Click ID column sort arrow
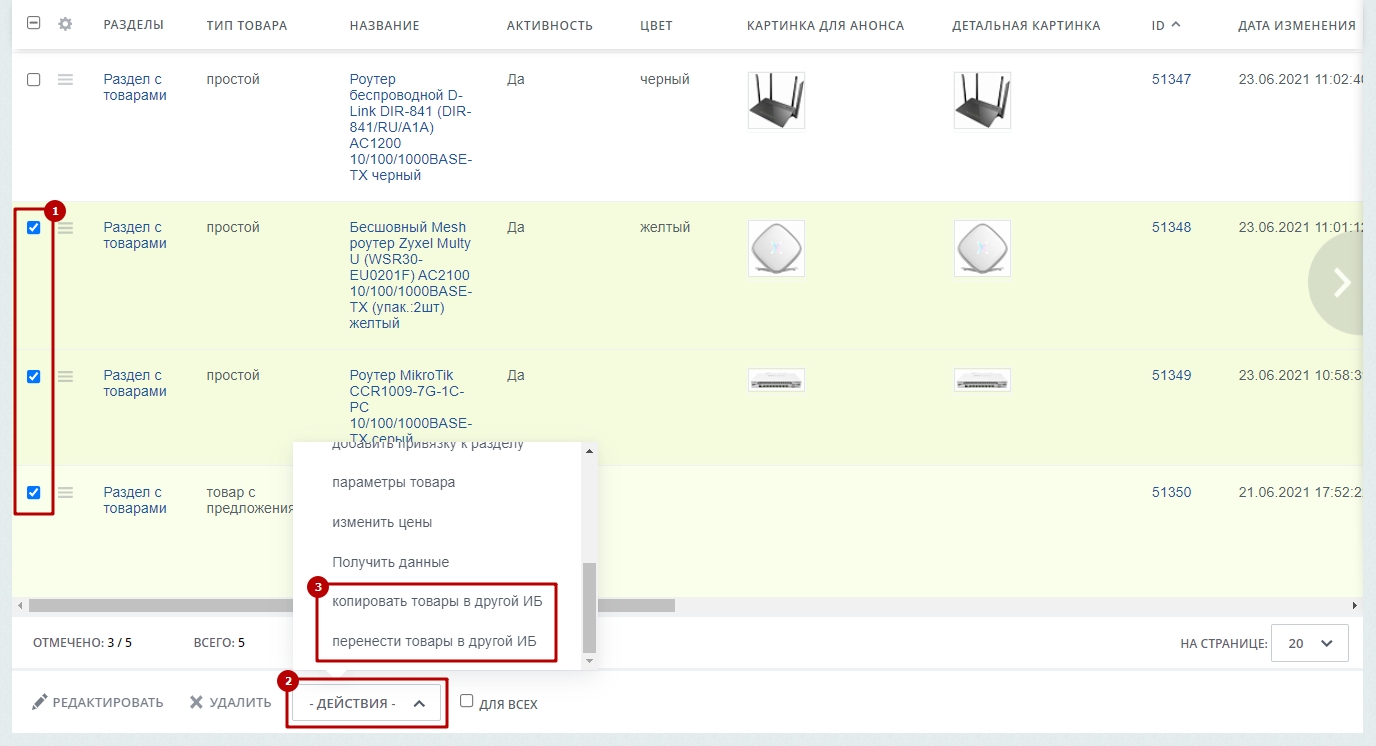This screenshot has width=1376, height=746. point(1175,24)
